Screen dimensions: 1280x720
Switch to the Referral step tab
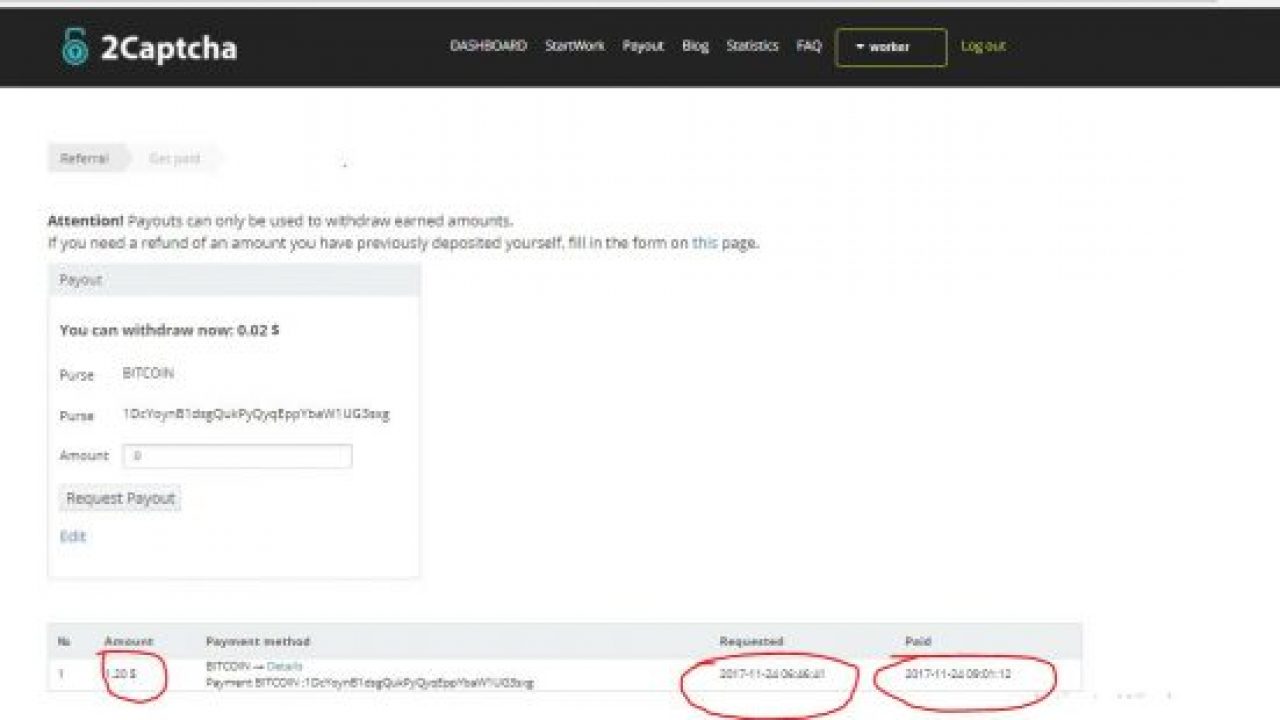tap(85, 158)
